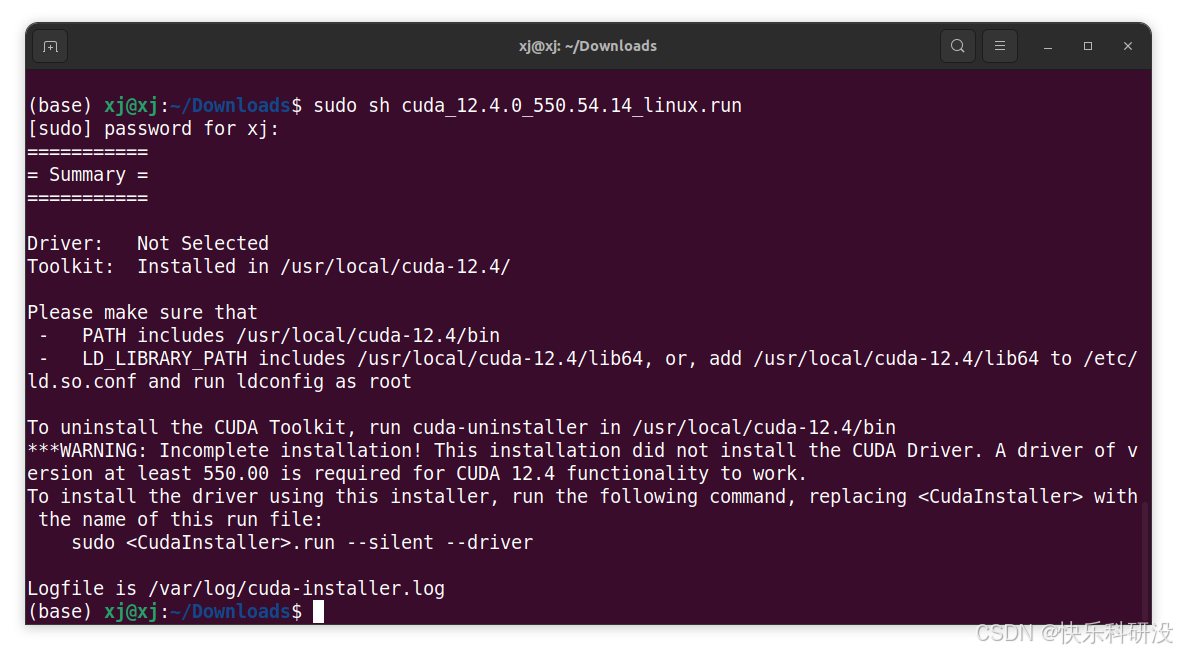Click the /var/log/cuda-installer.log path
The image size is (1177, 653).
297,588
